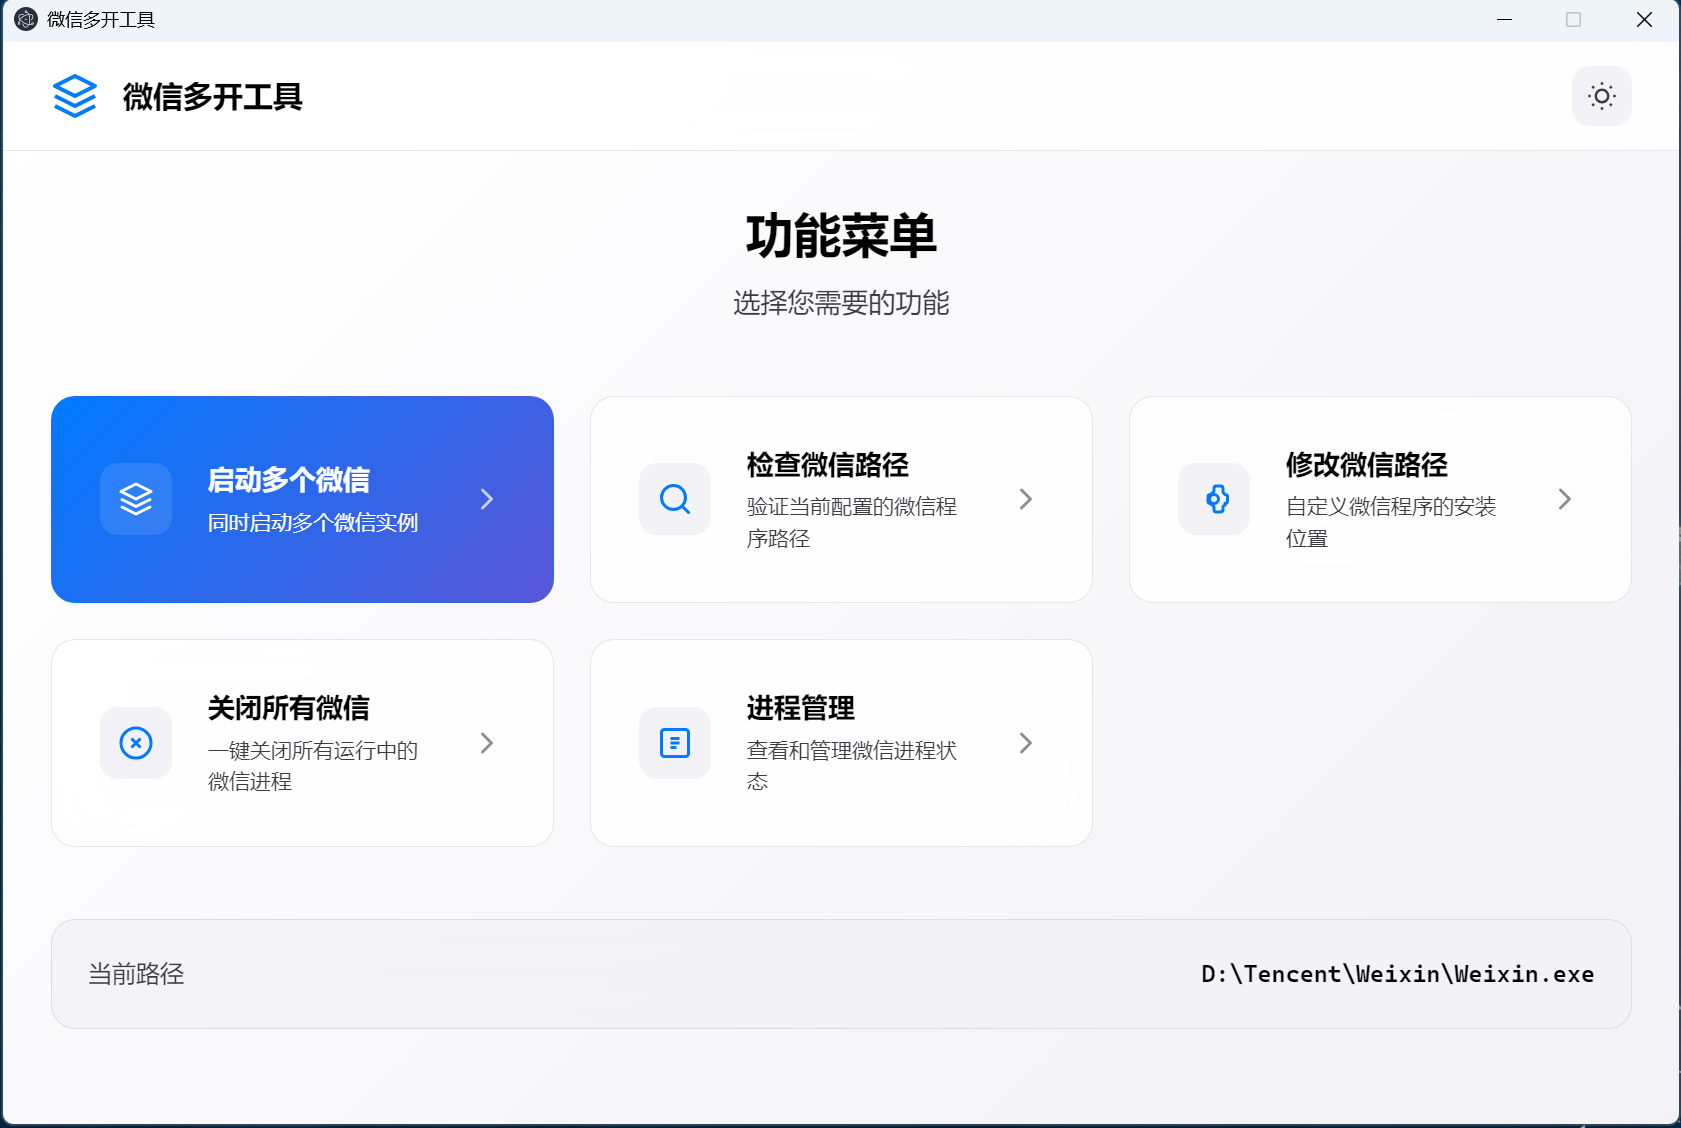Expand the arrow on the 检查微信路径 card
The image size is (1681, 1128).
[x=1026, y=499]
